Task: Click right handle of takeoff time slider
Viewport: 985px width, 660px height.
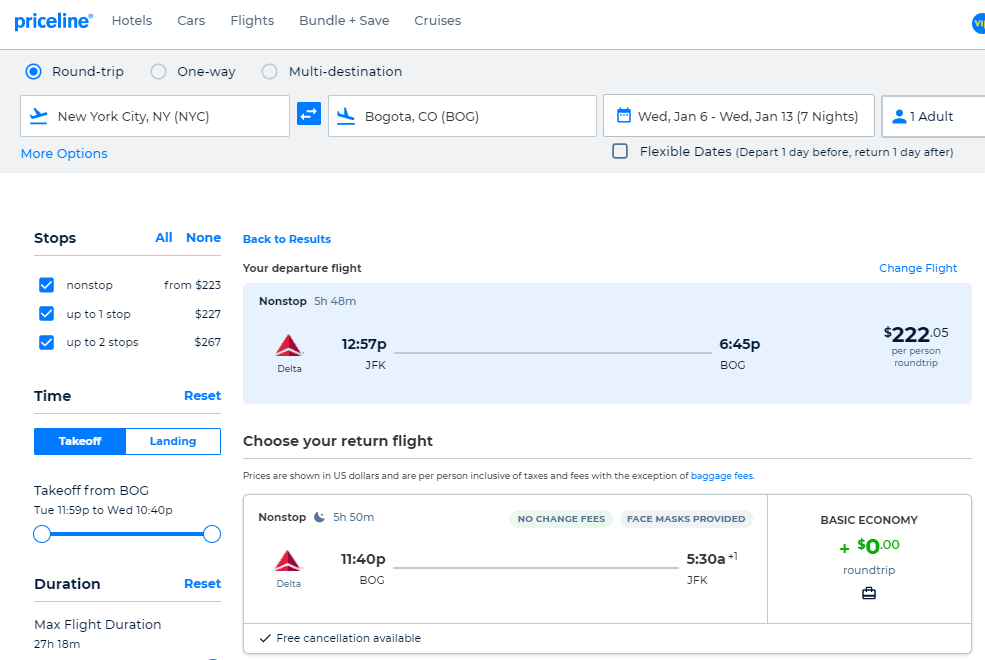Action: coord(212,534)
